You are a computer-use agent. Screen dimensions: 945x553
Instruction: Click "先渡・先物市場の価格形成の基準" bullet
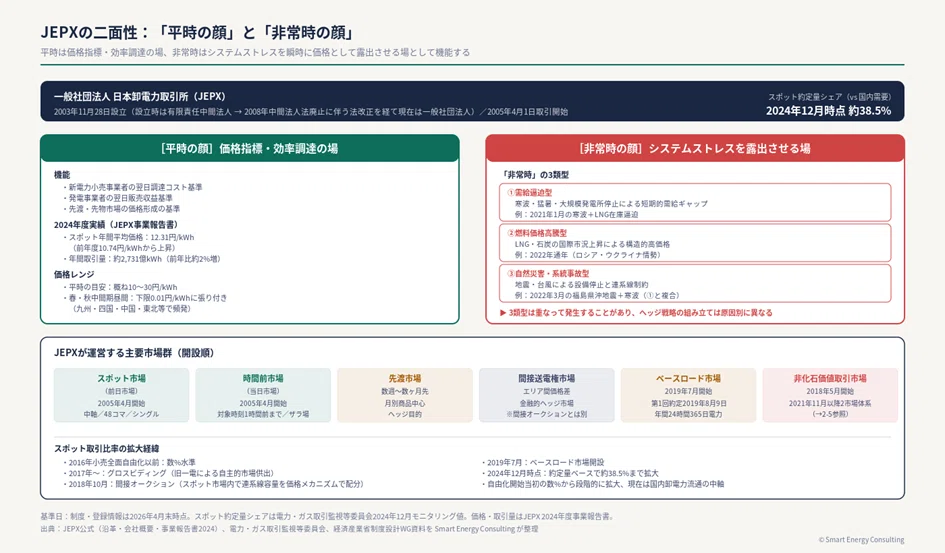121,209
